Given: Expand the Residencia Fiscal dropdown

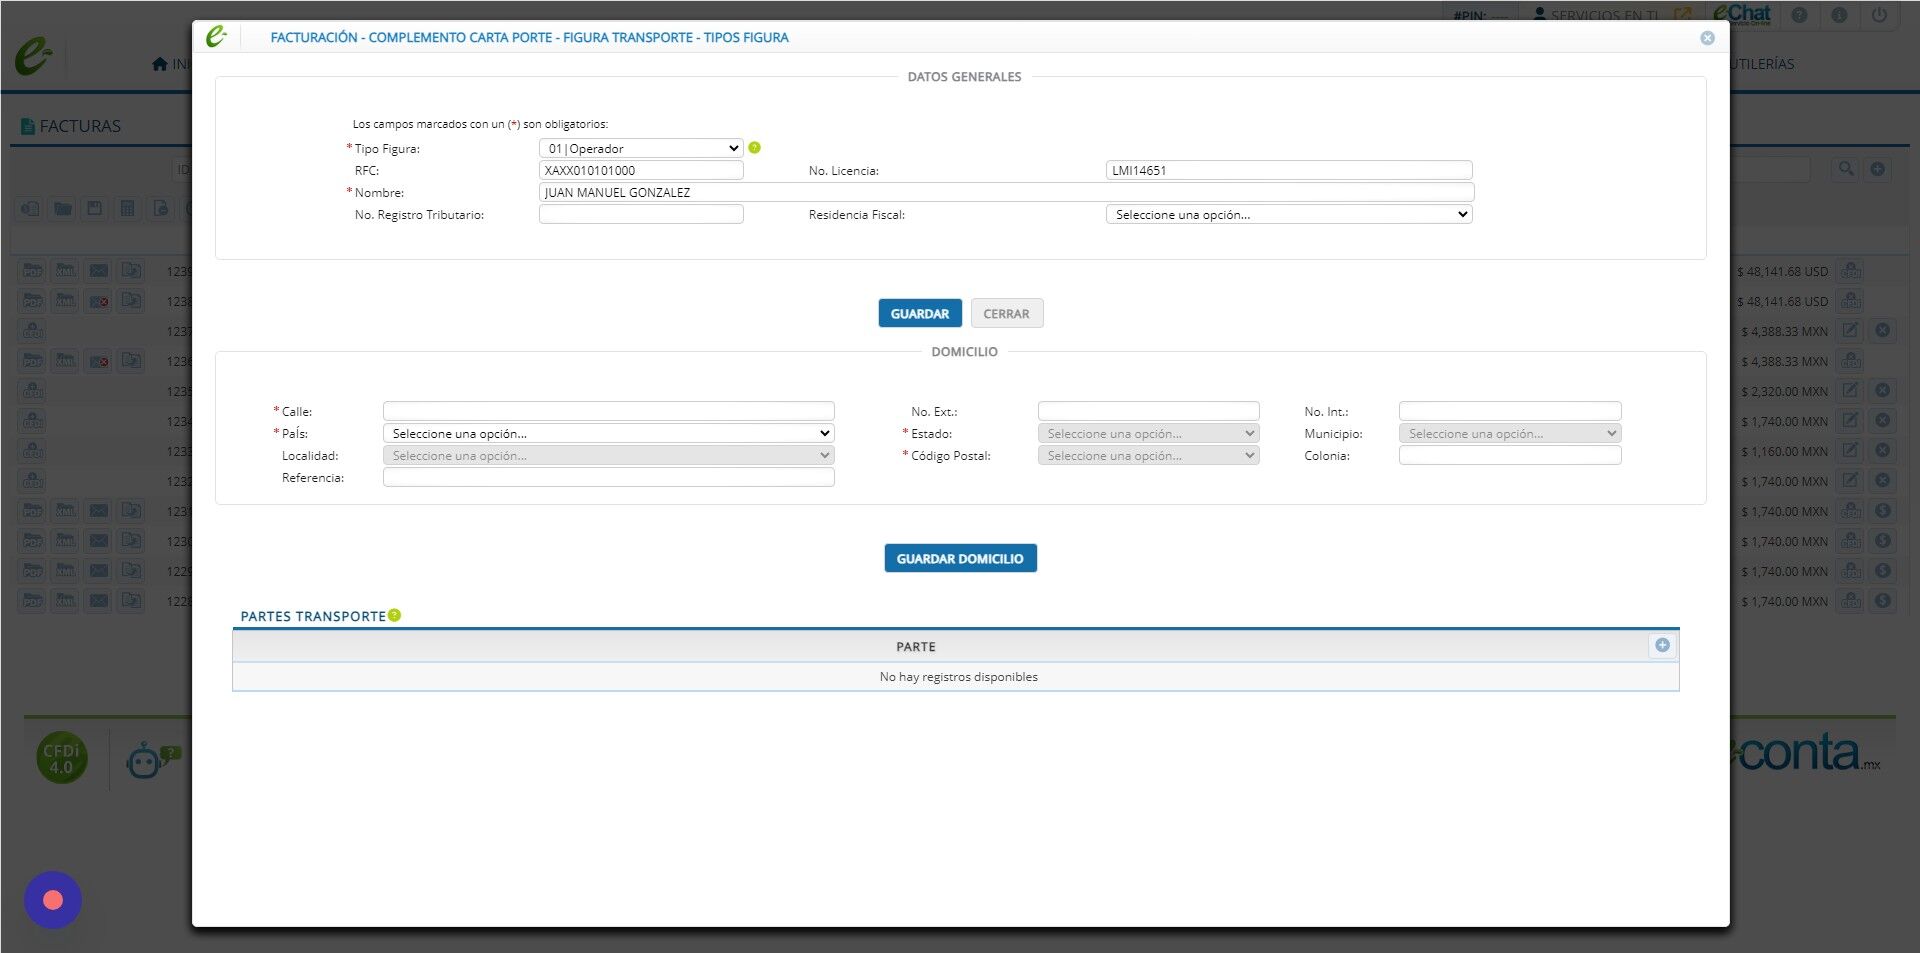Looking at the screenshot, I should 1289,214.
